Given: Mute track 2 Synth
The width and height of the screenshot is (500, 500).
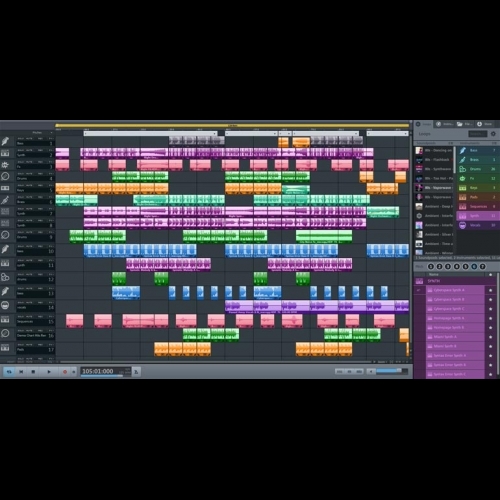Looking at the screenshot, I should point(29,150).
